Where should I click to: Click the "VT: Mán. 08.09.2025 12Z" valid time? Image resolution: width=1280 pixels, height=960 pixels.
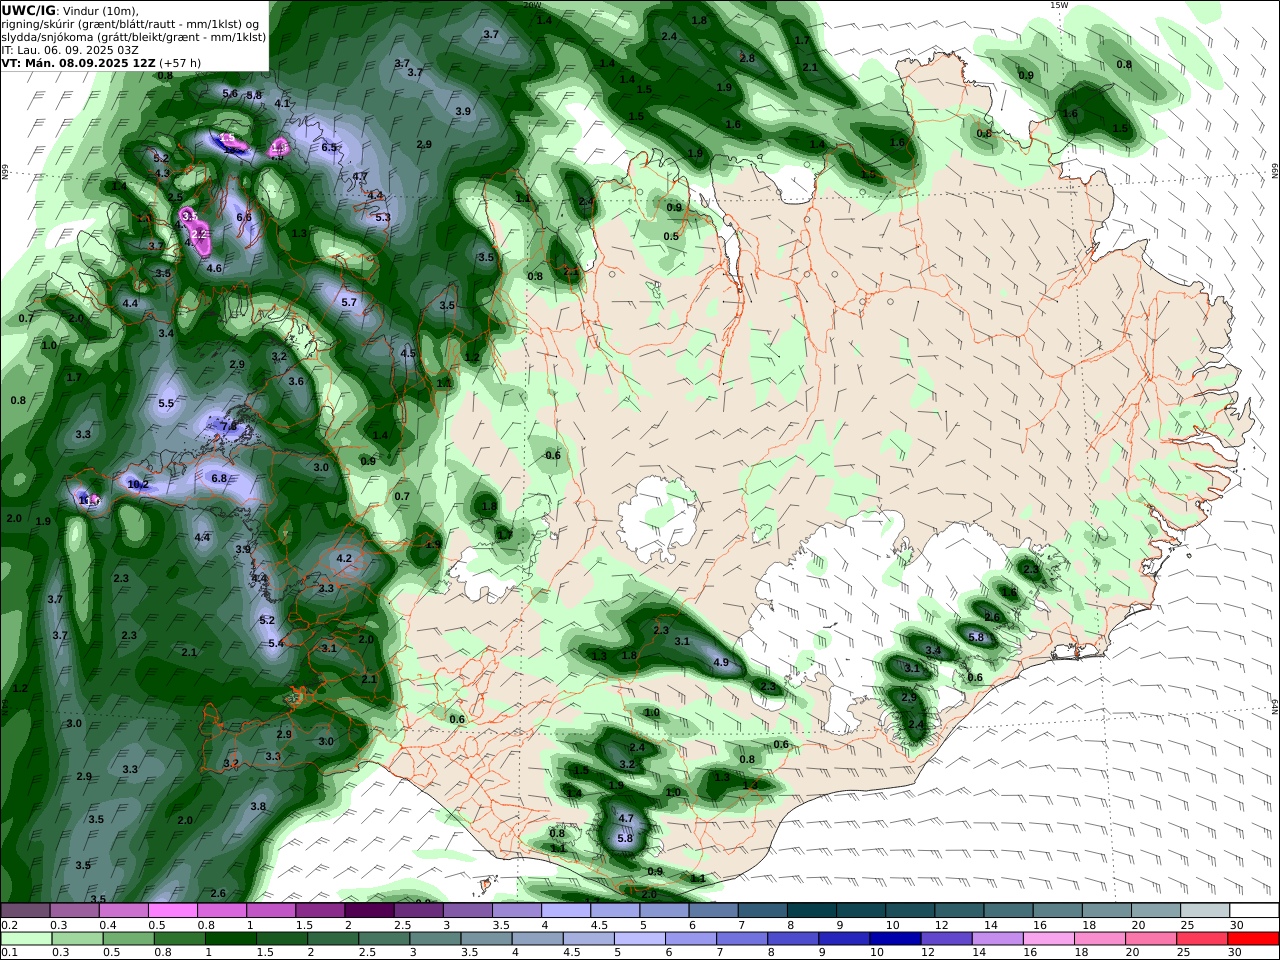[79, 62]
